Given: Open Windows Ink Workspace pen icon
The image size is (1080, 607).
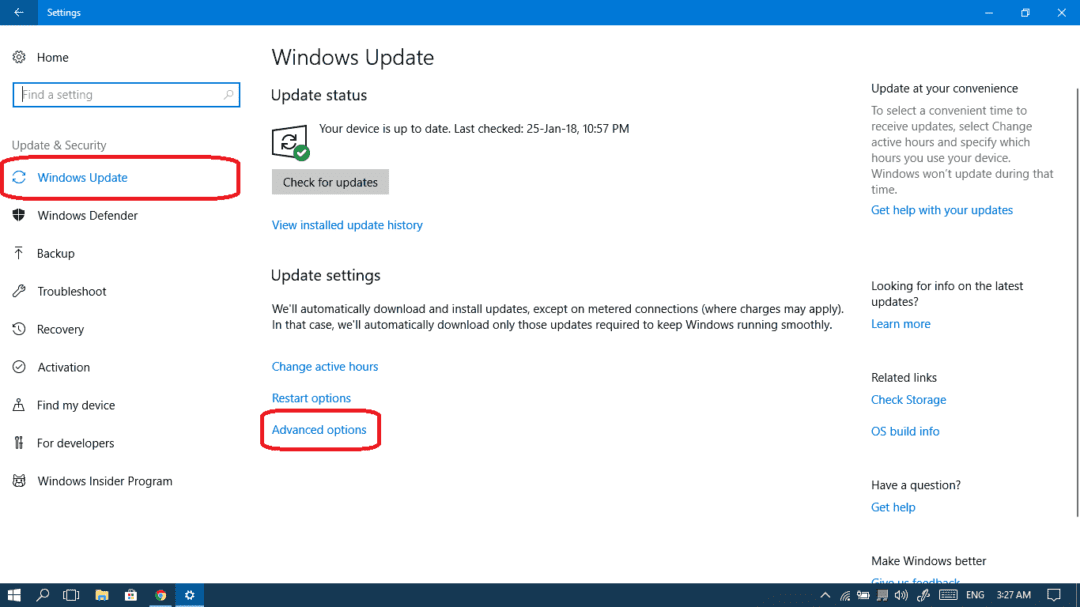Looking at the screenshot, I should click(924, 595).
